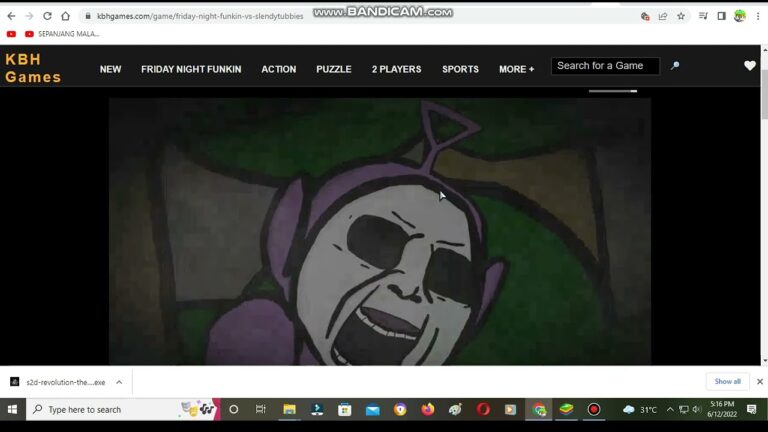Click the scrollbar down arrow
Image resolution: width=768 pixels, height=432 pixels.
coord(764,361)
